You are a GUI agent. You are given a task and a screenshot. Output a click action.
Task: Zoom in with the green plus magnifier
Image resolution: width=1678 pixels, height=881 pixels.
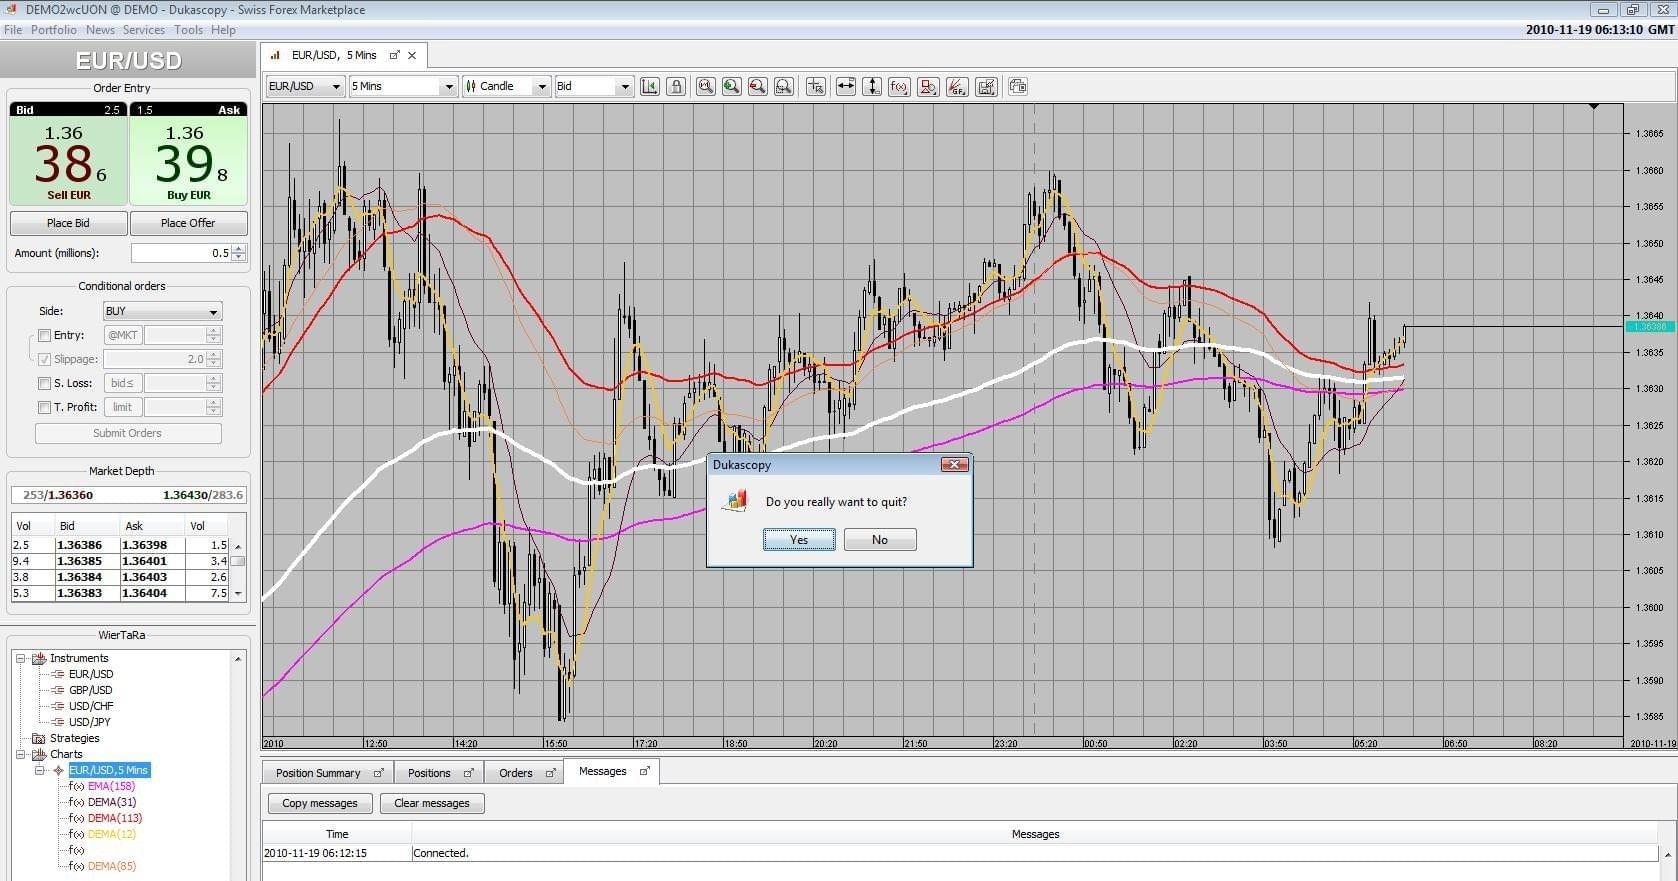click(732, 86)
